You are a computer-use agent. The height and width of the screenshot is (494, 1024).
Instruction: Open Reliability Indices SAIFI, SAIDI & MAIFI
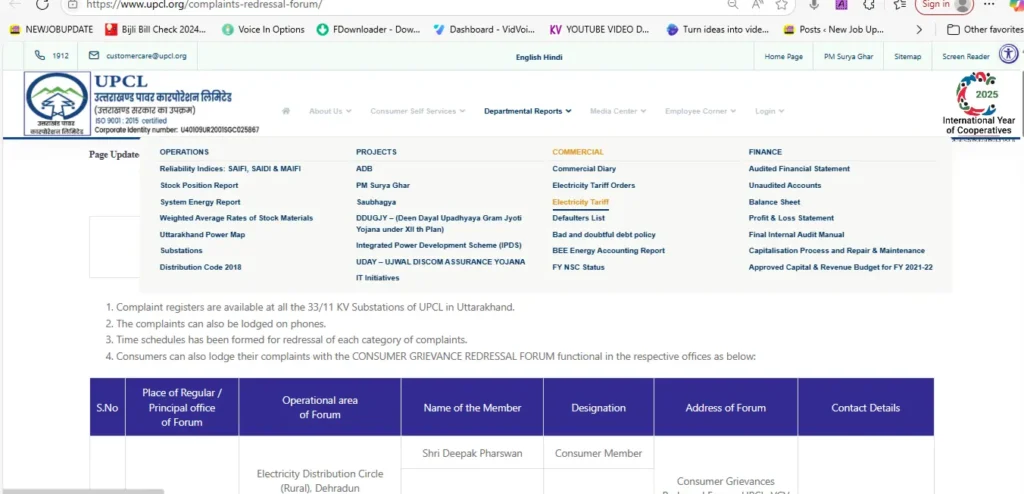tap(230, 169)
